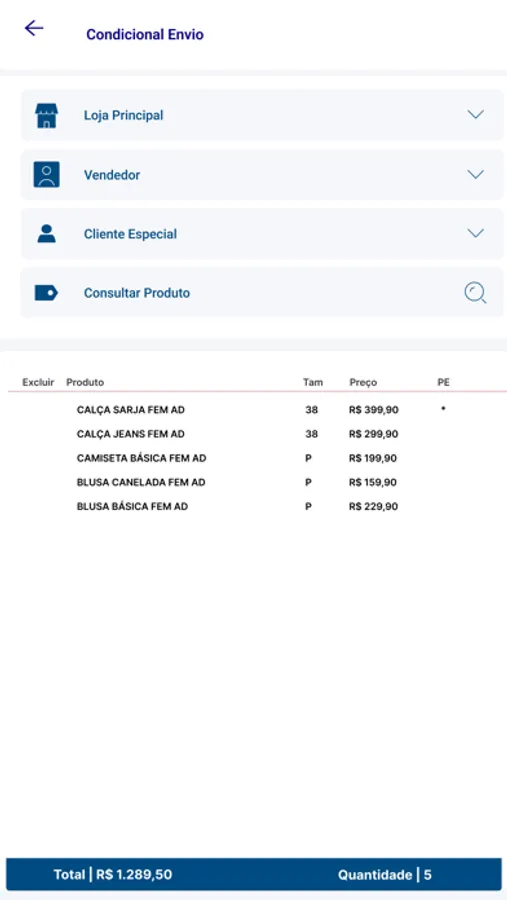Screen dimensions: 507x900
Task: Click size 38 of CALÇA SARJA row
Action: click(x=312, y=410)
